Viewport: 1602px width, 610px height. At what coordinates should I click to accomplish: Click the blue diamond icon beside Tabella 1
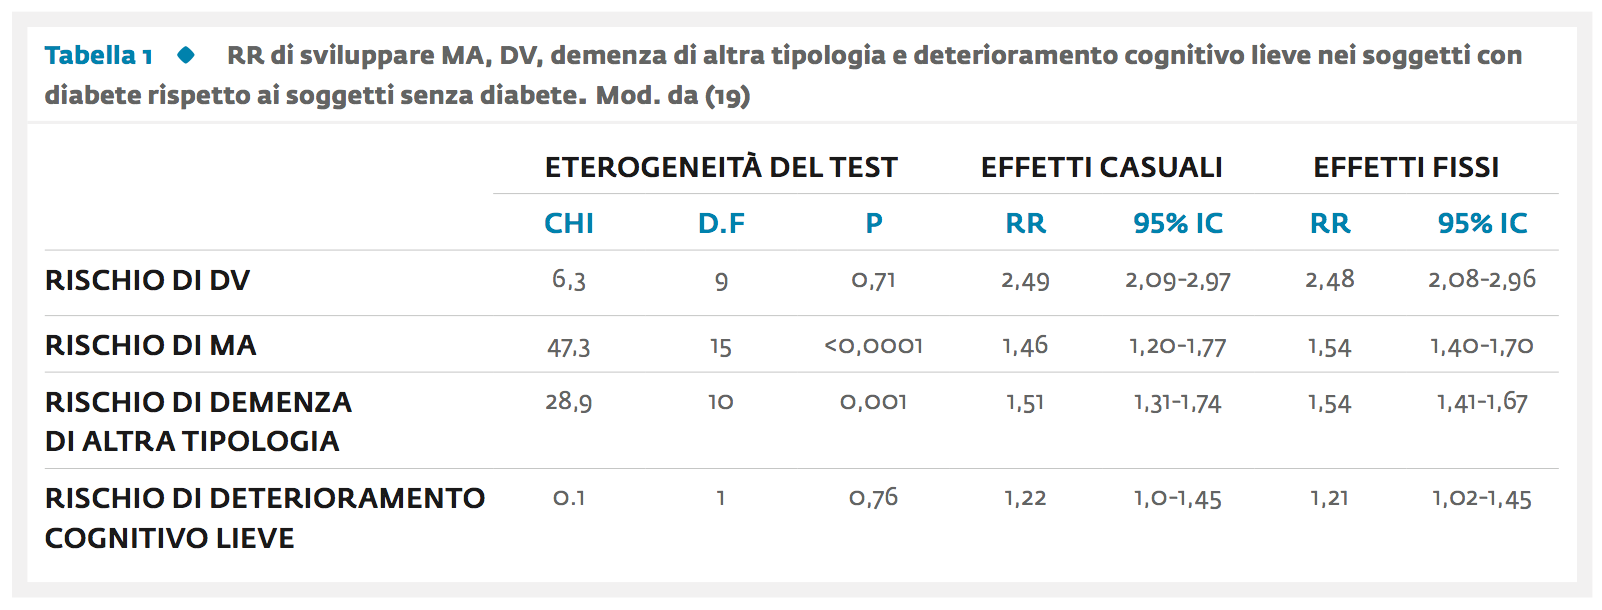click(186, 55)
